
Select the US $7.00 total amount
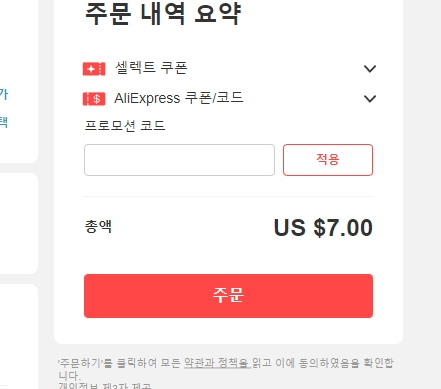tap(323, 228)
